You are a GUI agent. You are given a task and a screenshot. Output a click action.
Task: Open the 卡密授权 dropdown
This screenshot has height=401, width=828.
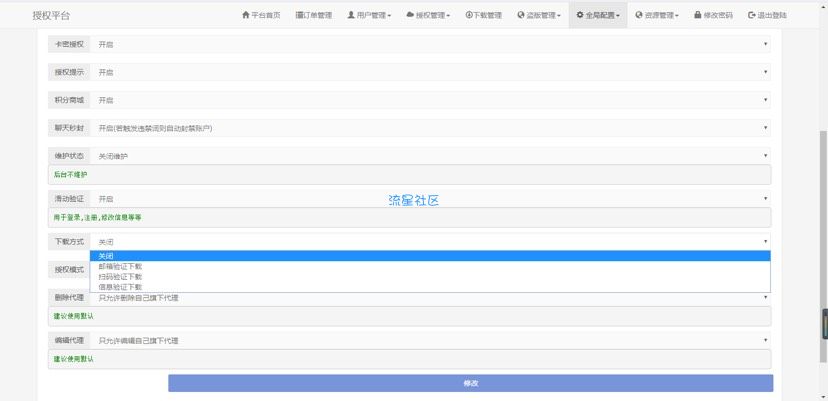[x=430, y=44]
